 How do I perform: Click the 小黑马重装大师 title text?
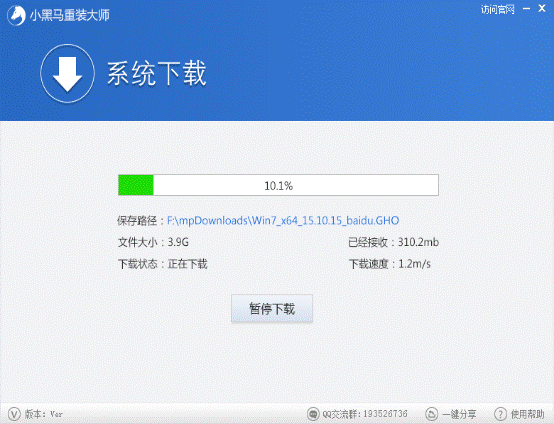[70, 15]
